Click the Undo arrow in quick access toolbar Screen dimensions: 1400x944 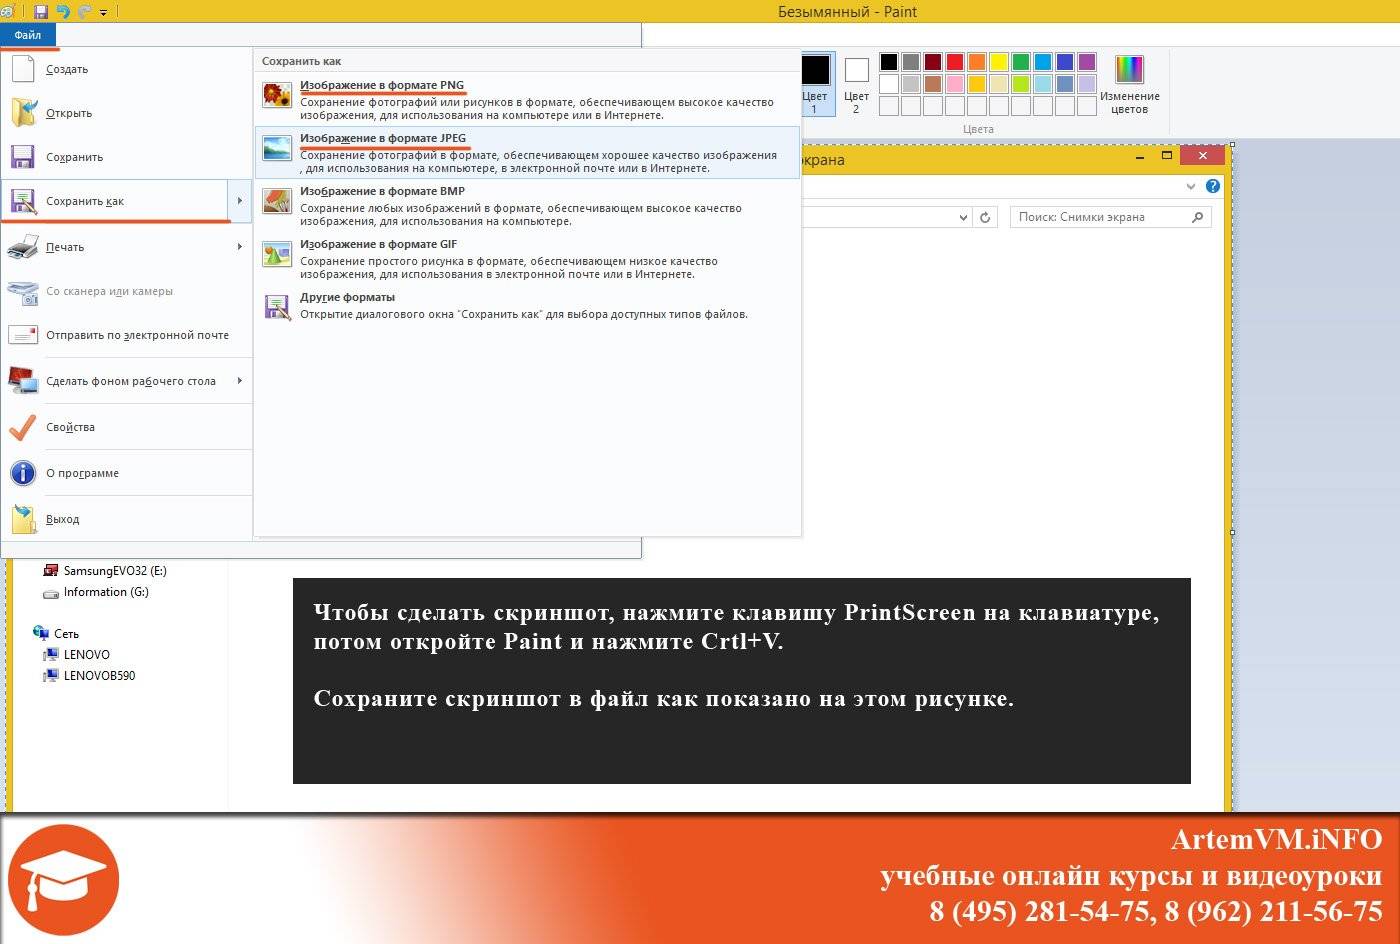(63, 12)
